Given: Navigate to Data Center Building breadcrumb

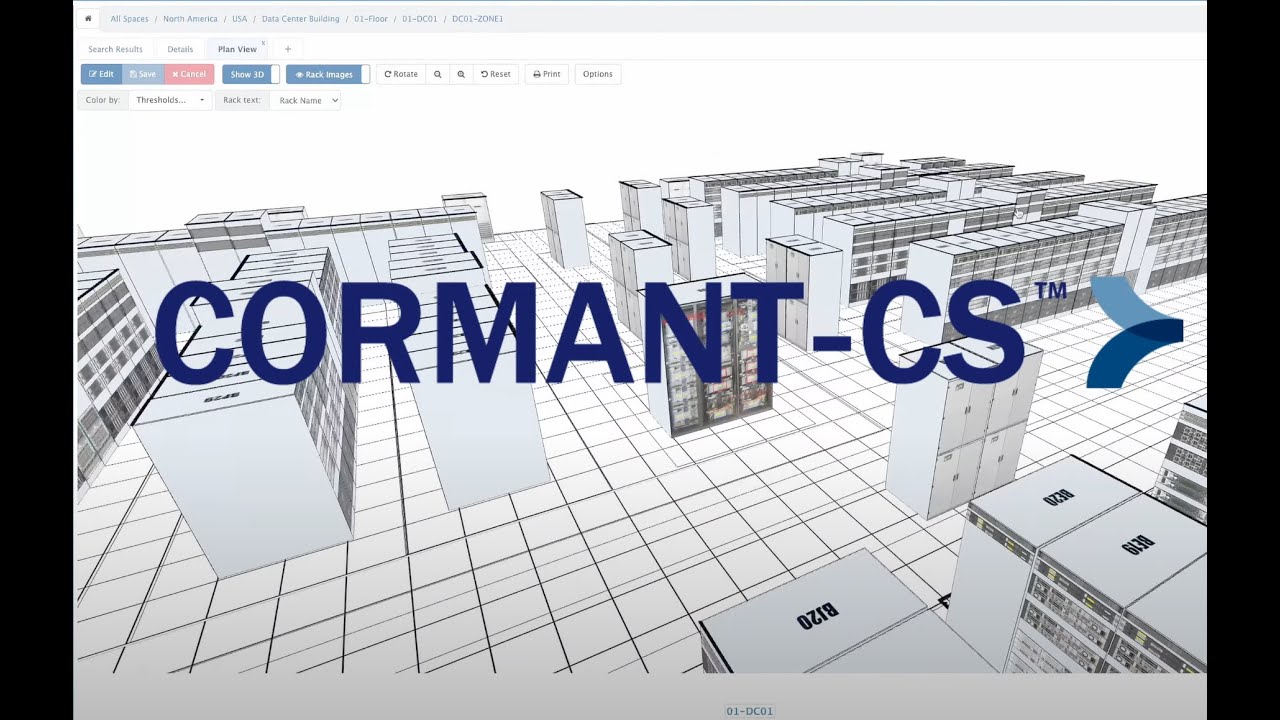Looking at the screenshot, I should point(300,19).
